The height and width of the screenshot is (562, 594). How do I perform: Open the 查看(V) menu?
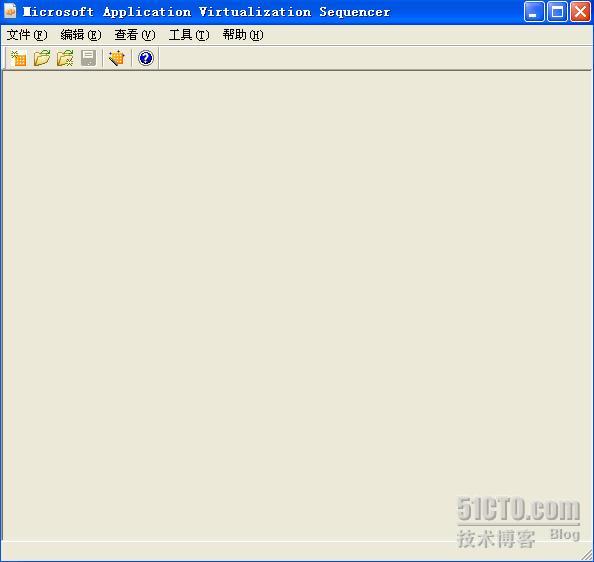[135, 35]
